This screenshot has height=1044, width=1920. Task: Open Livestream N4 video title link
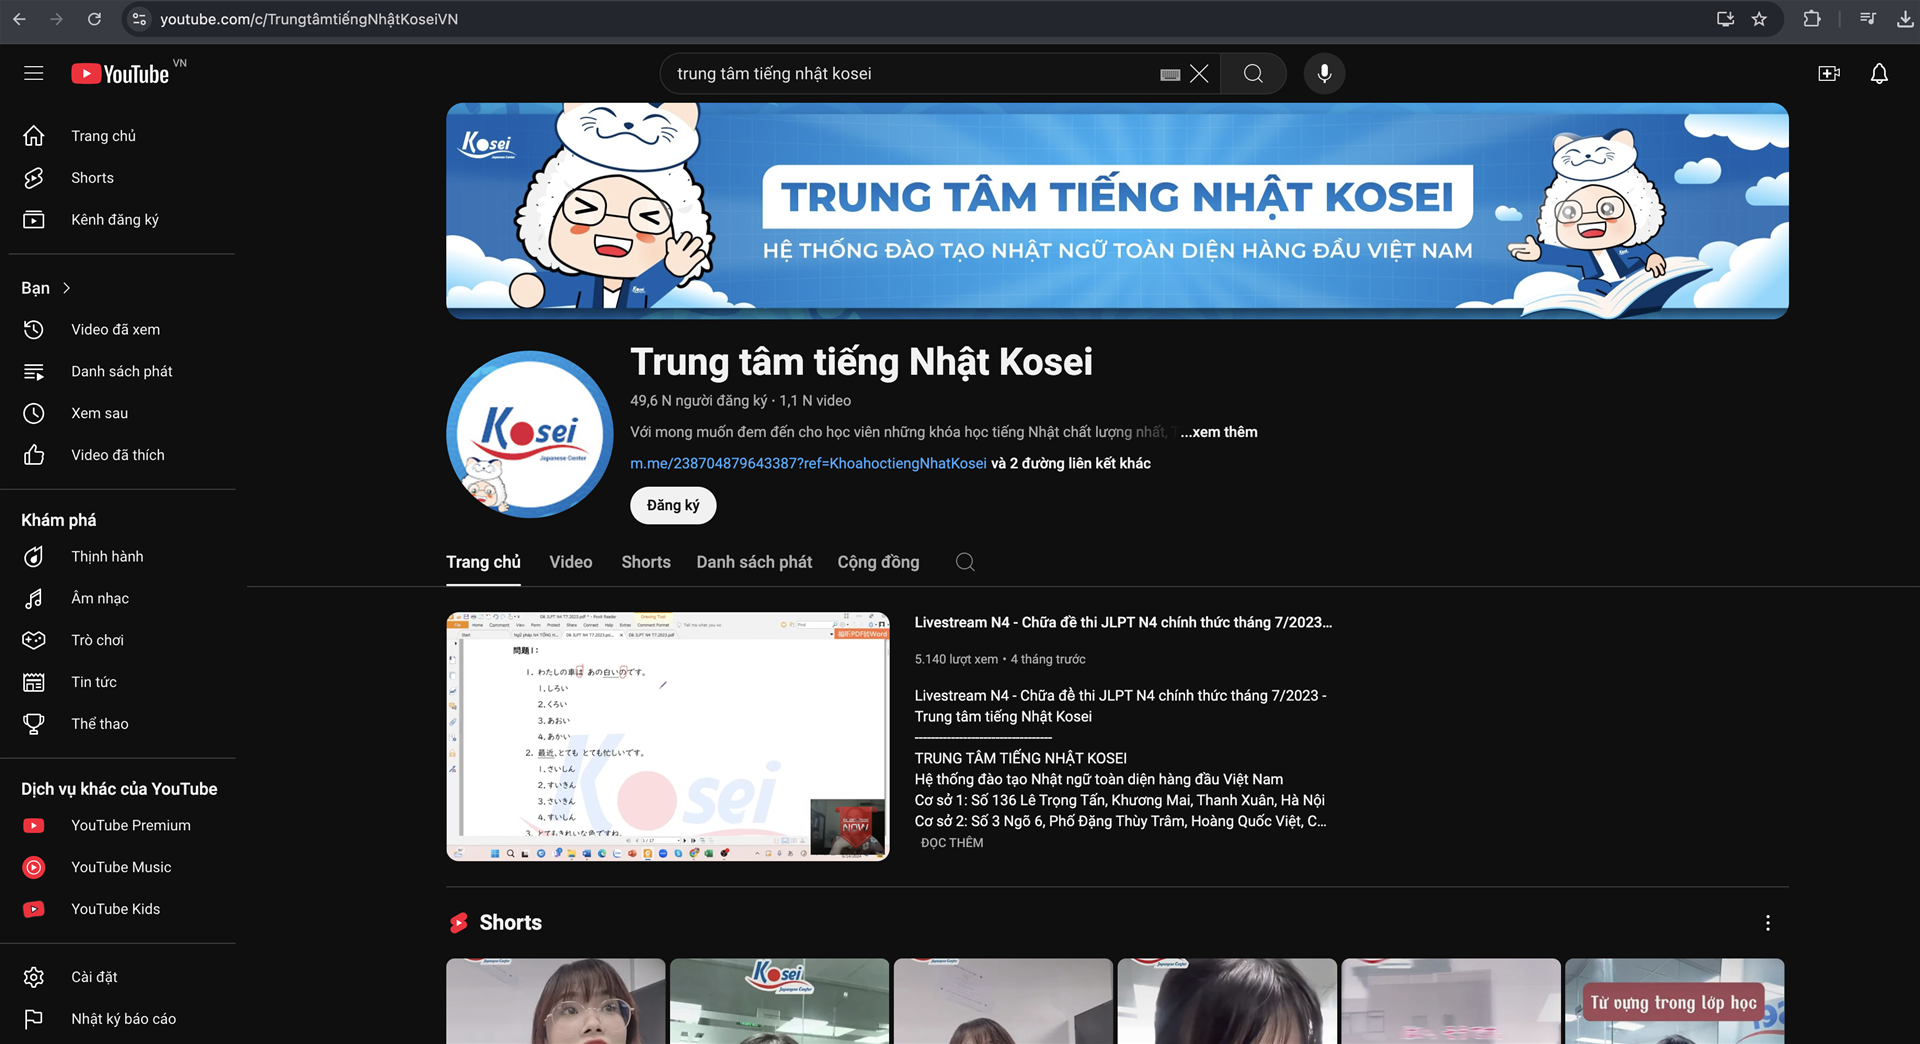click(x=1123, y=622)
